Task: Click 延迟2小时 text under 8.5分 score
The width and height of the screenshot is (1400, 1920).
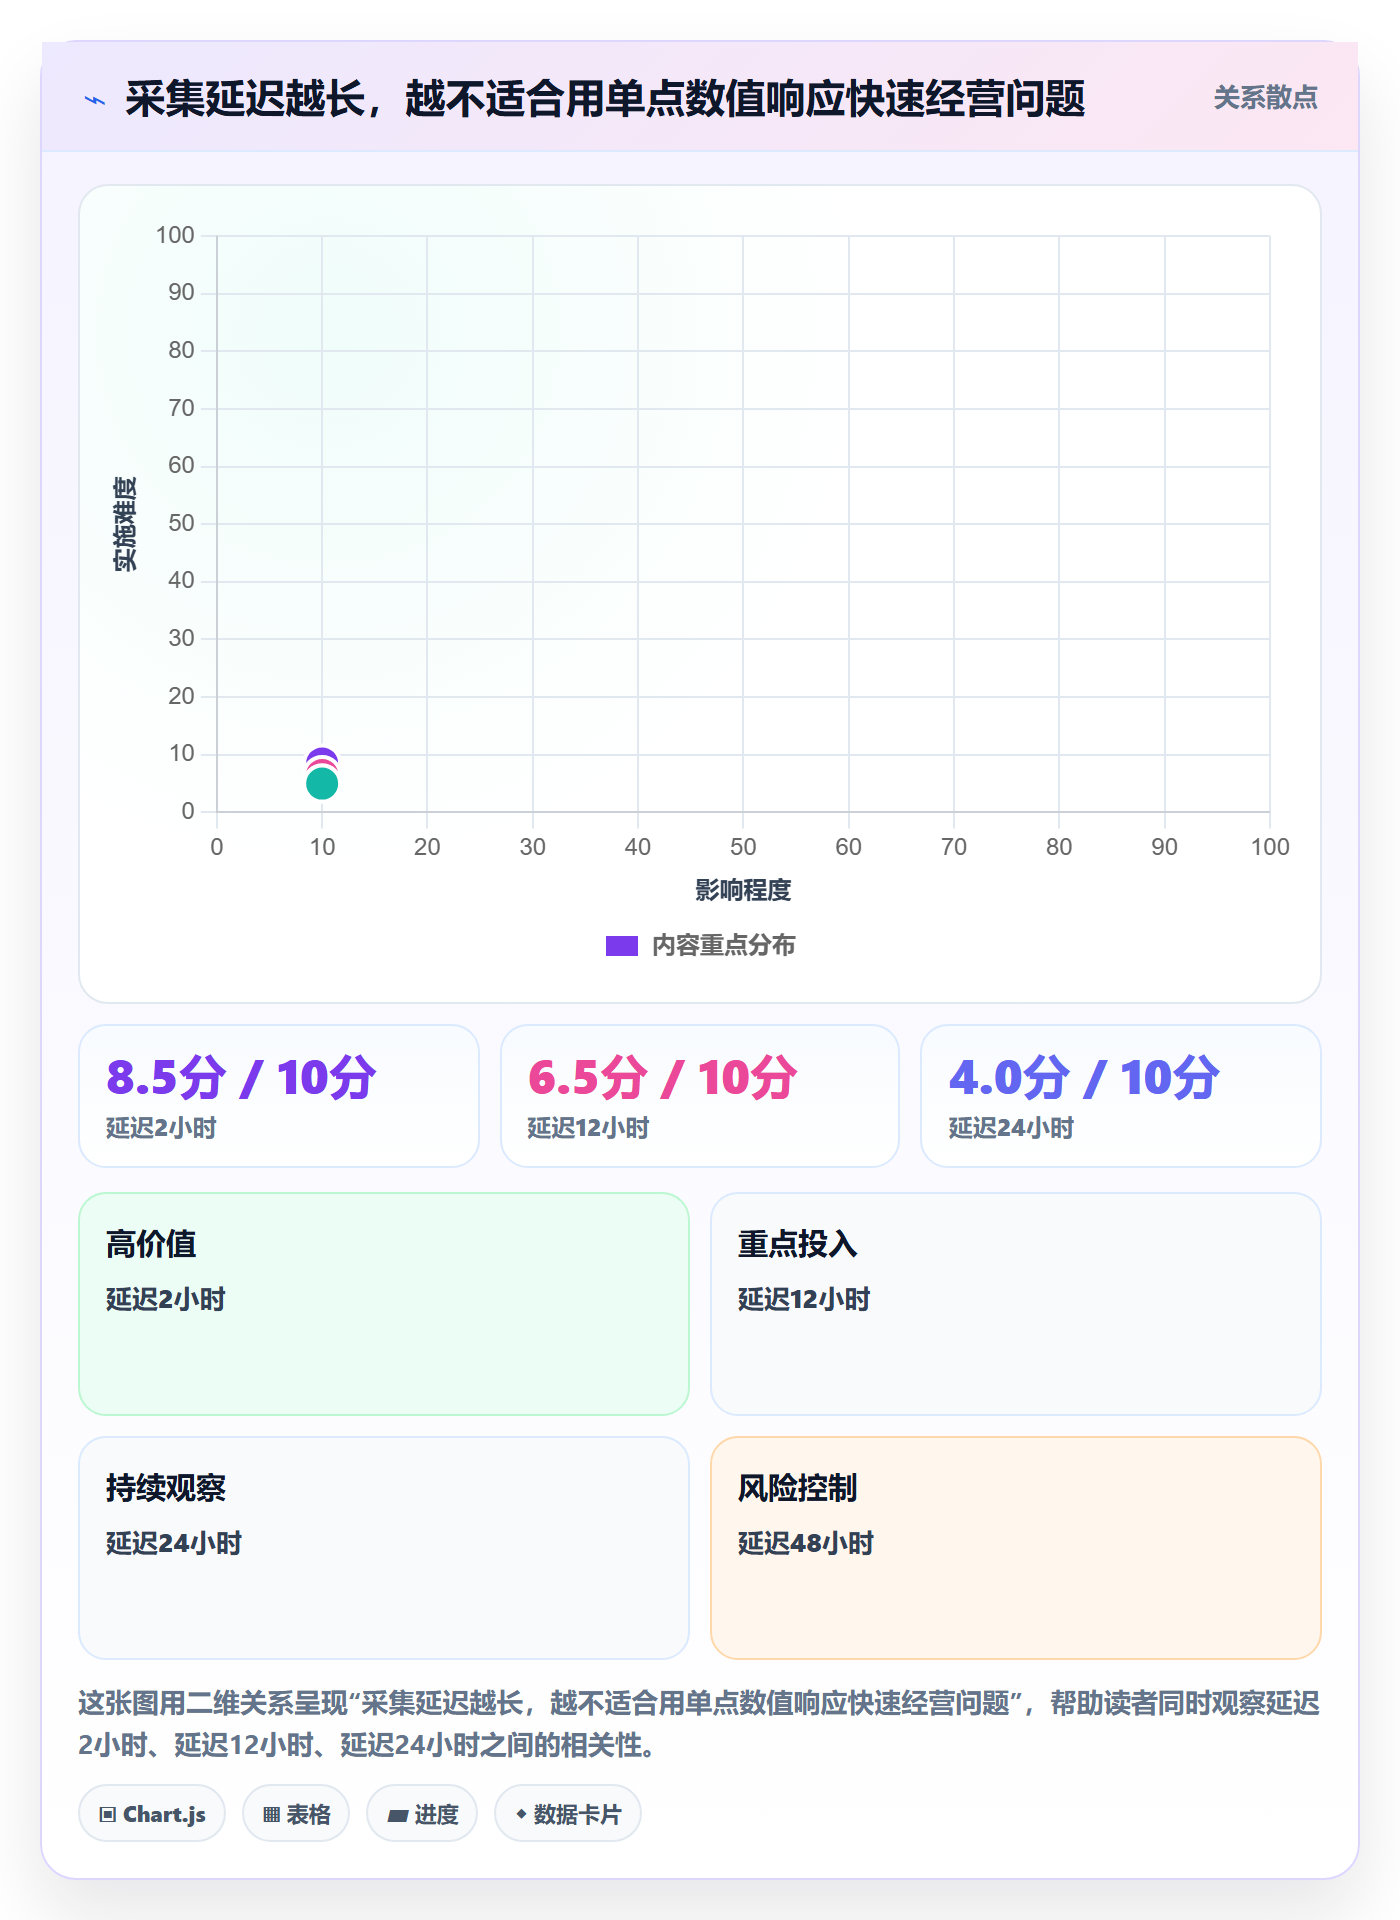Action: 161,1128
